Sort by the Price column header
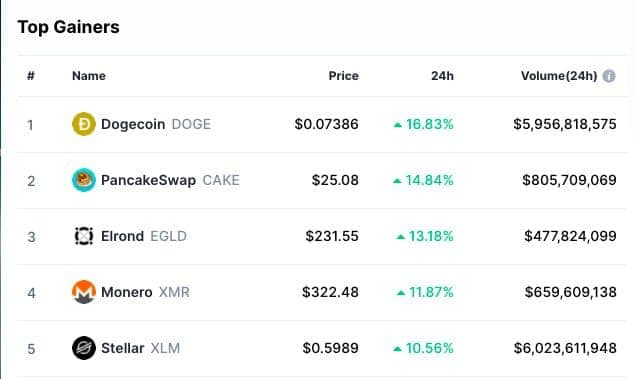 pos(344,76)
